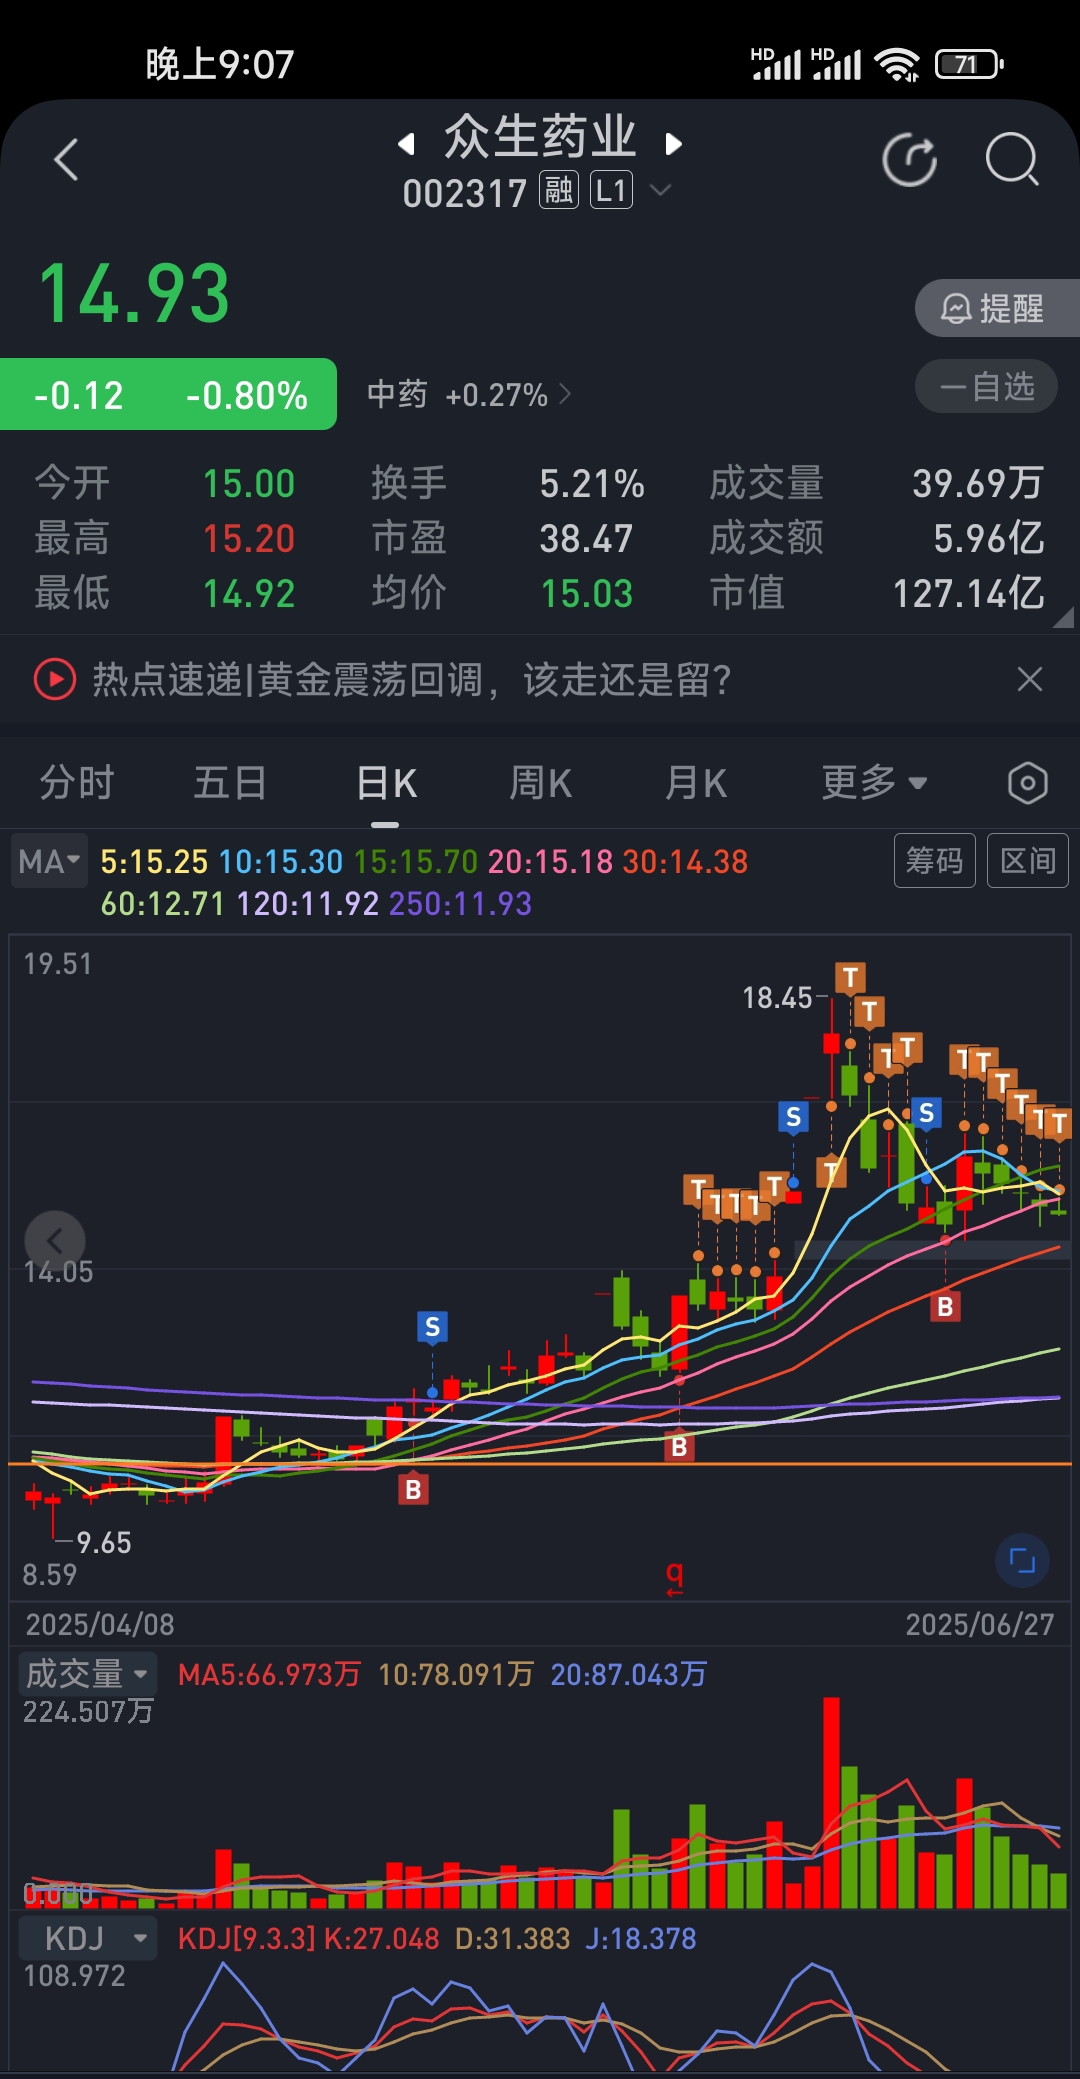The width and height of the screenshot is (1080, 2079).
Task: Dismiss the news banner with X
Action: (1029, 679)
